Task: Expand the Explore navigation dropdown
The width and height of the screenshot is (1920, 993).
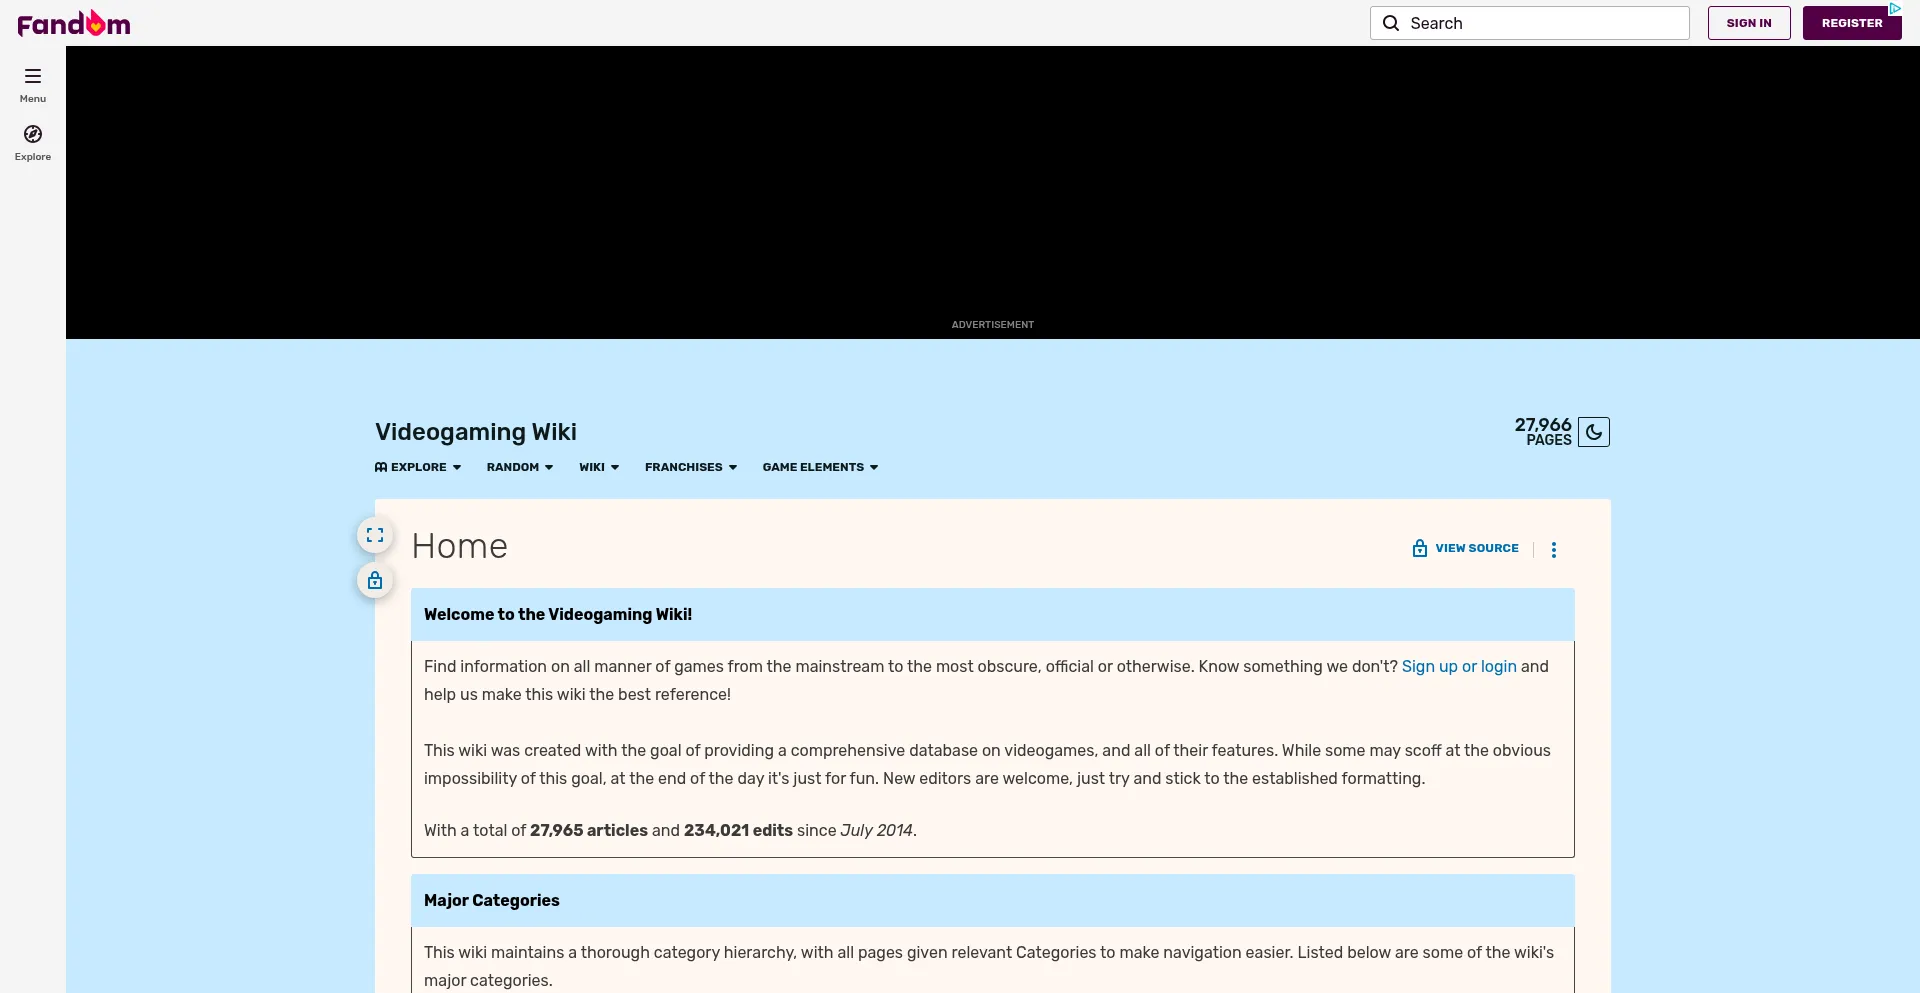Action: 418,467
